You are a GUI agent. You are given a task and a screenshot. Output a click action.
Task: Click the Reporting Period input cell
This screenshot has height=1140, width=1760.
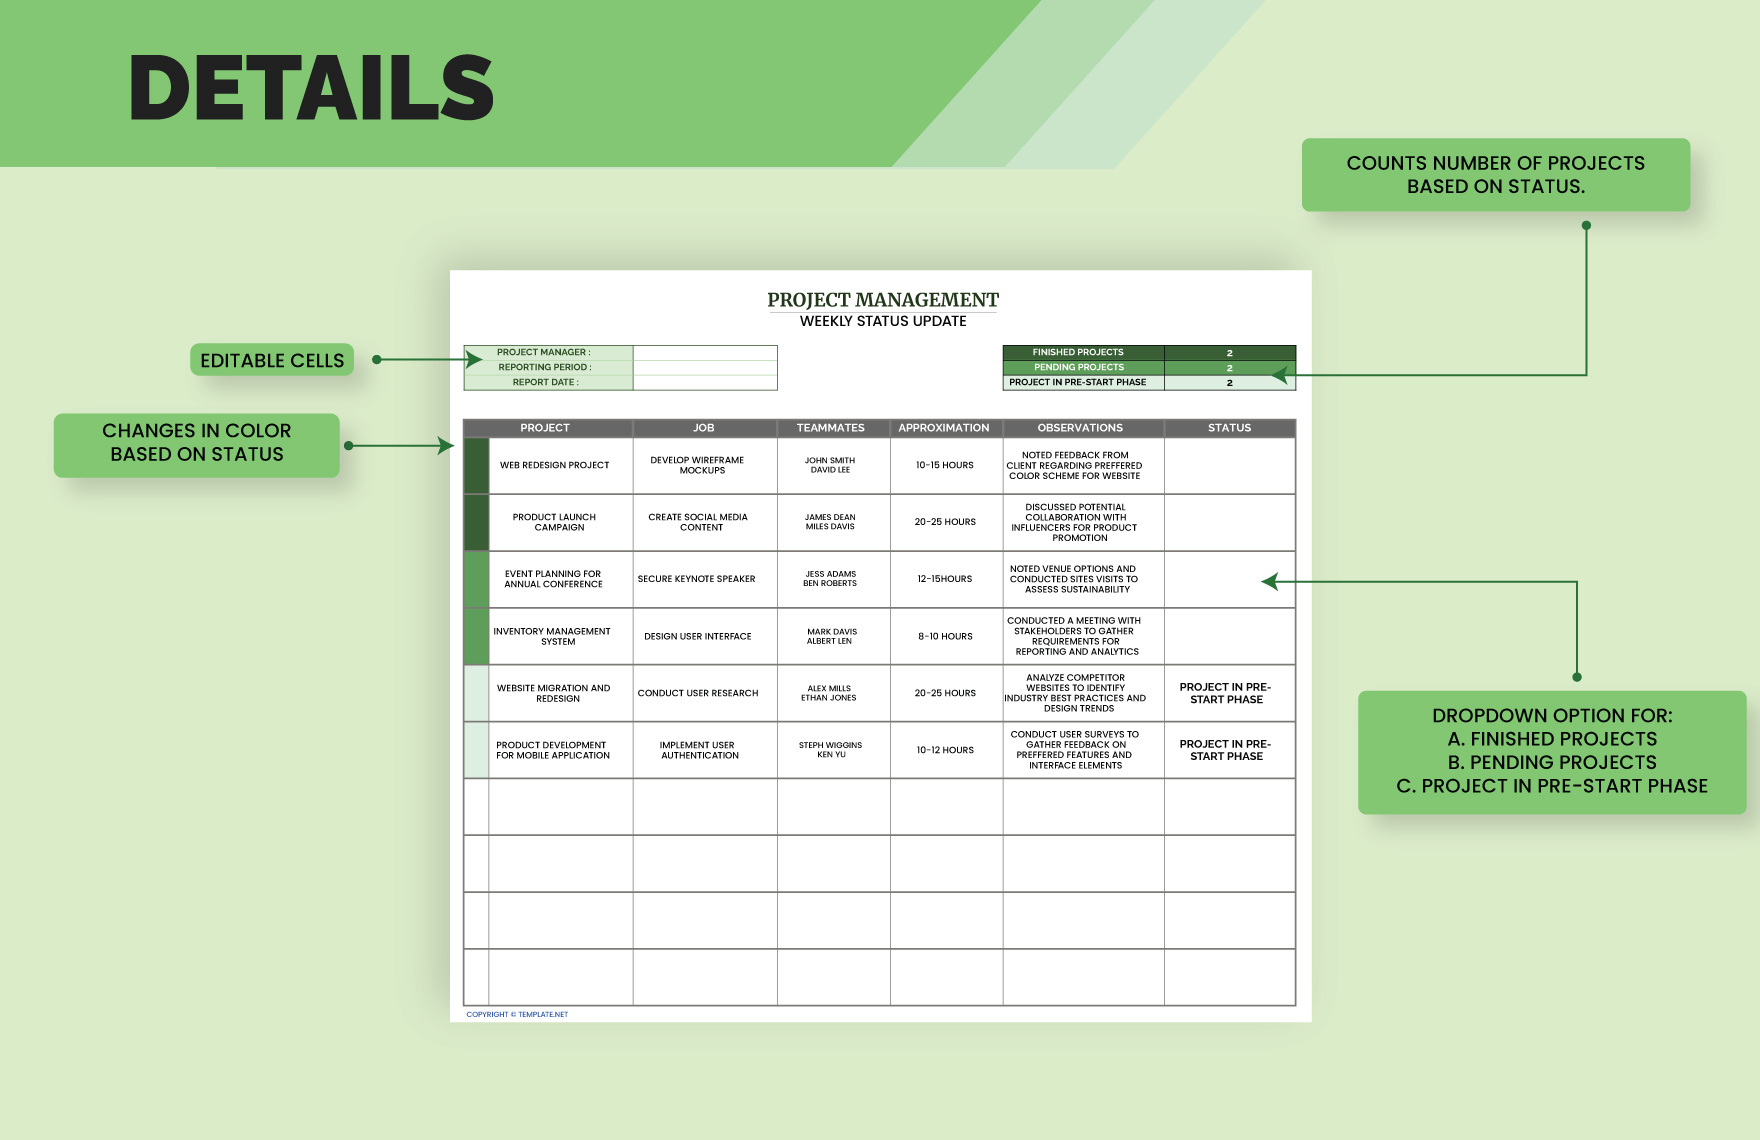pos(705,368)
